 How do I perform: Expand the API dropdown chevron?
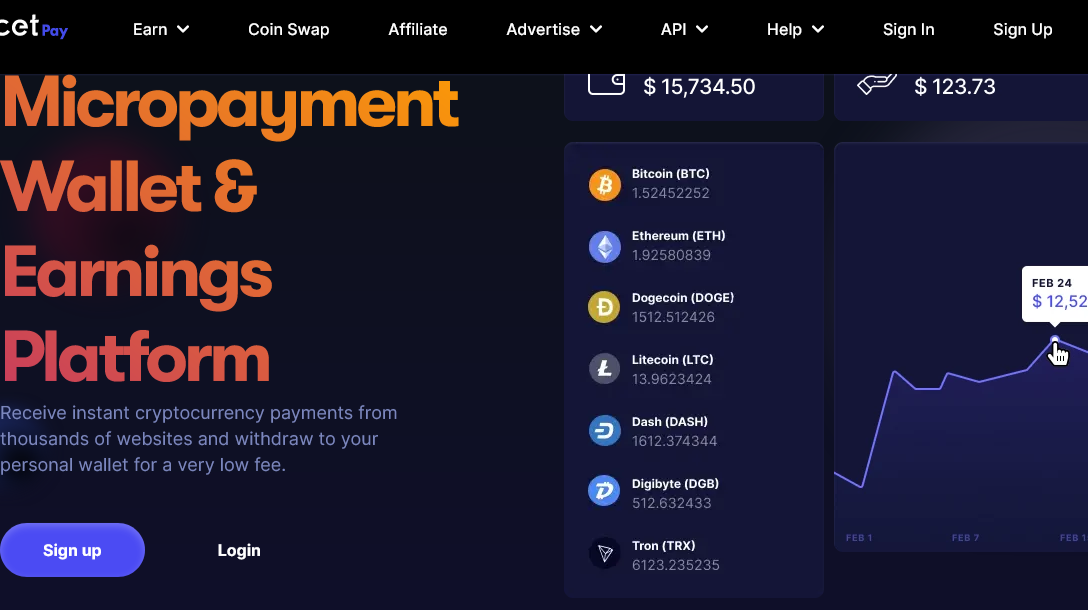pyautogui.click(x=702, y=29)
